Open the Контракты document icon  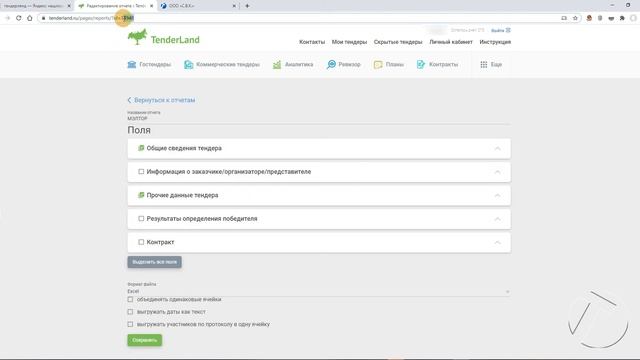[x=421, y=64]
